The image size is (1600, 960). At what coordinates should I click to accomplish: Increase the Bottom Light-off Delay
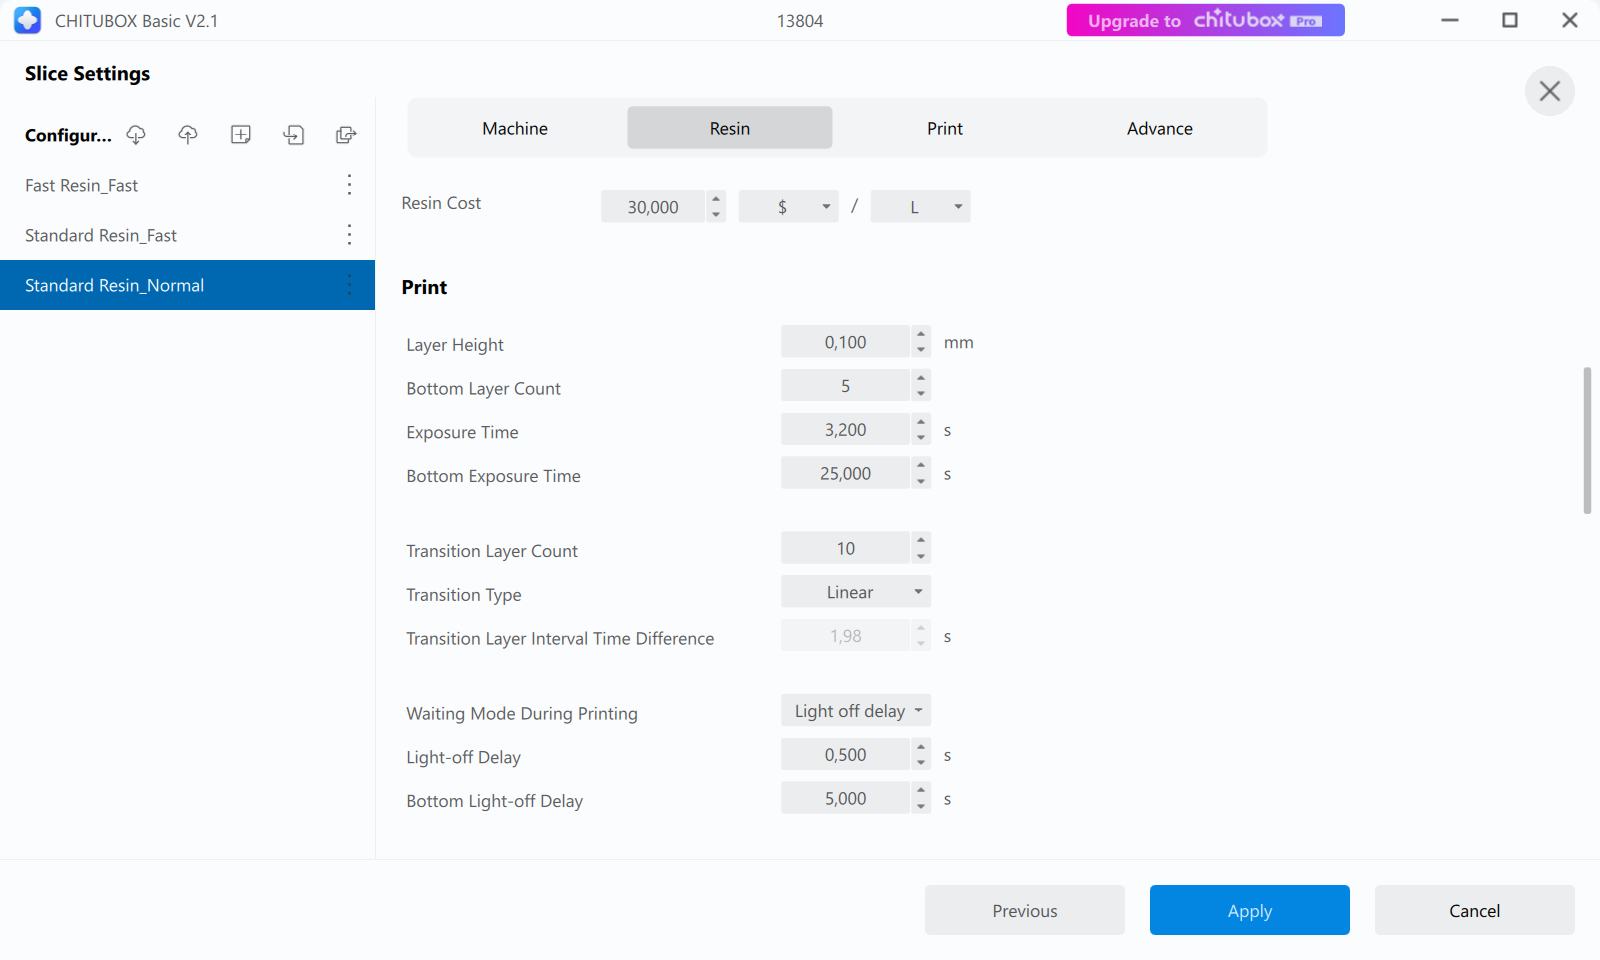(921, 790)
